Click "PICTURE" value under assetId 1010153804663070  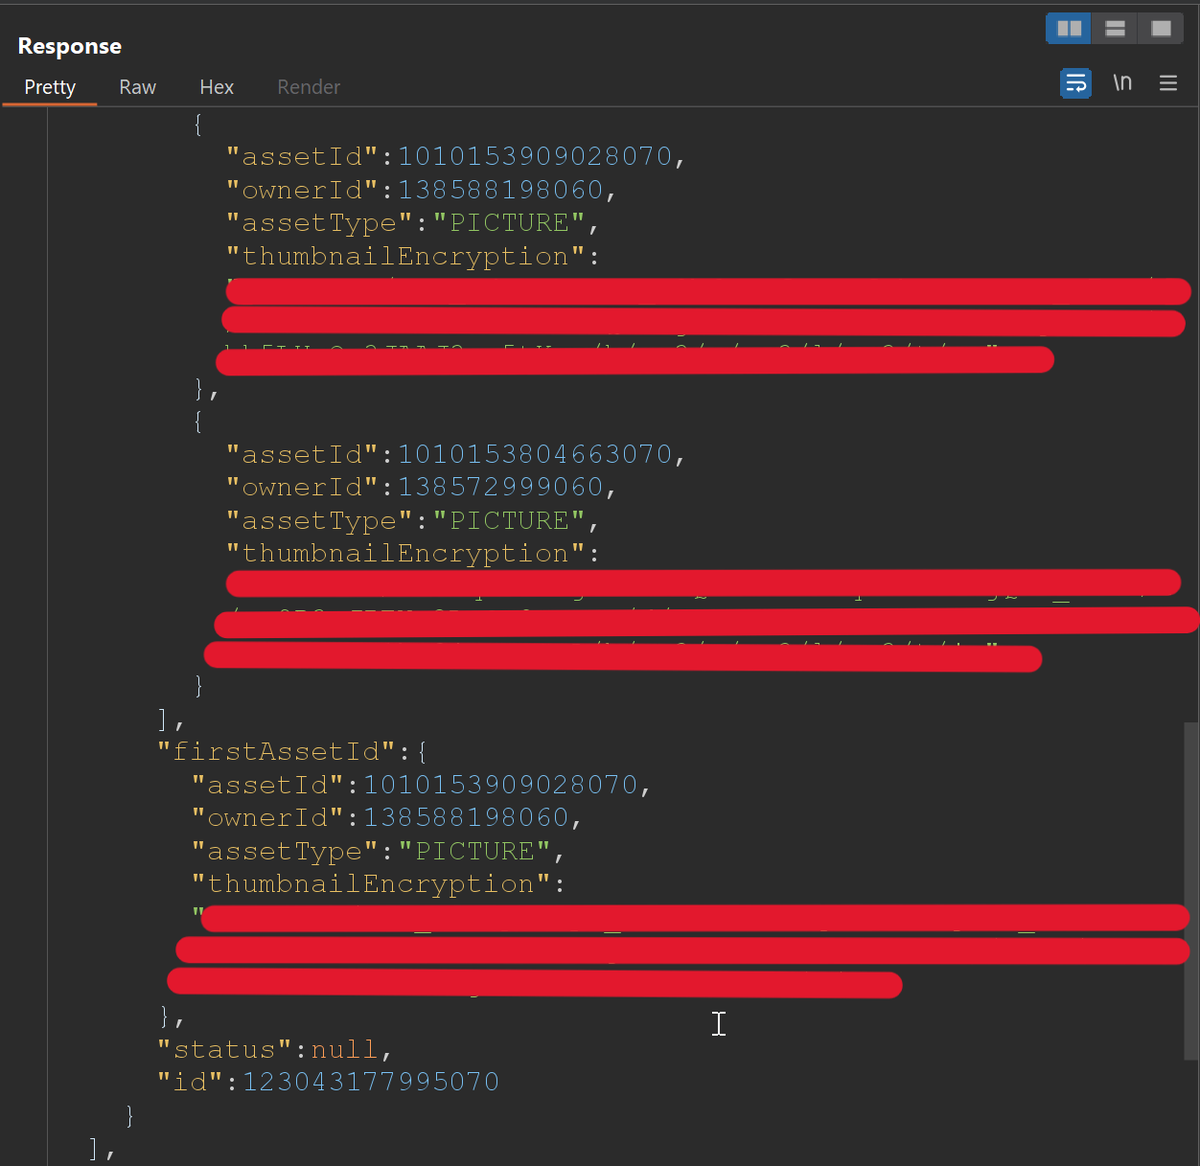tap(510, 521)
